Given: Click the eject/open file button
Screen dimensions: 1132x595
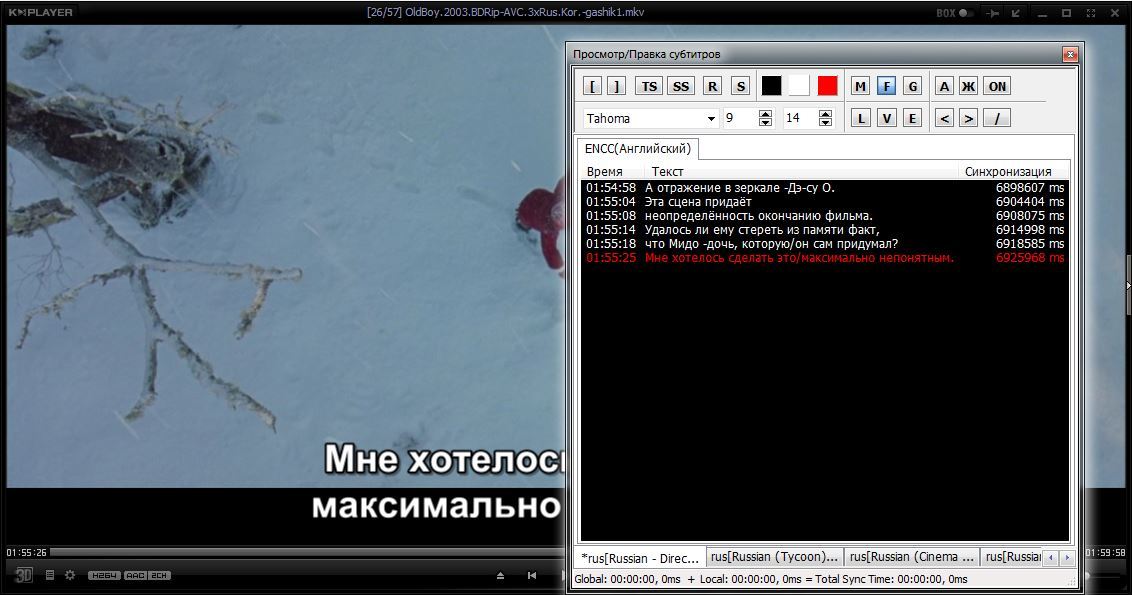Looking at the screenshot, I should click(x=500, y=576).
